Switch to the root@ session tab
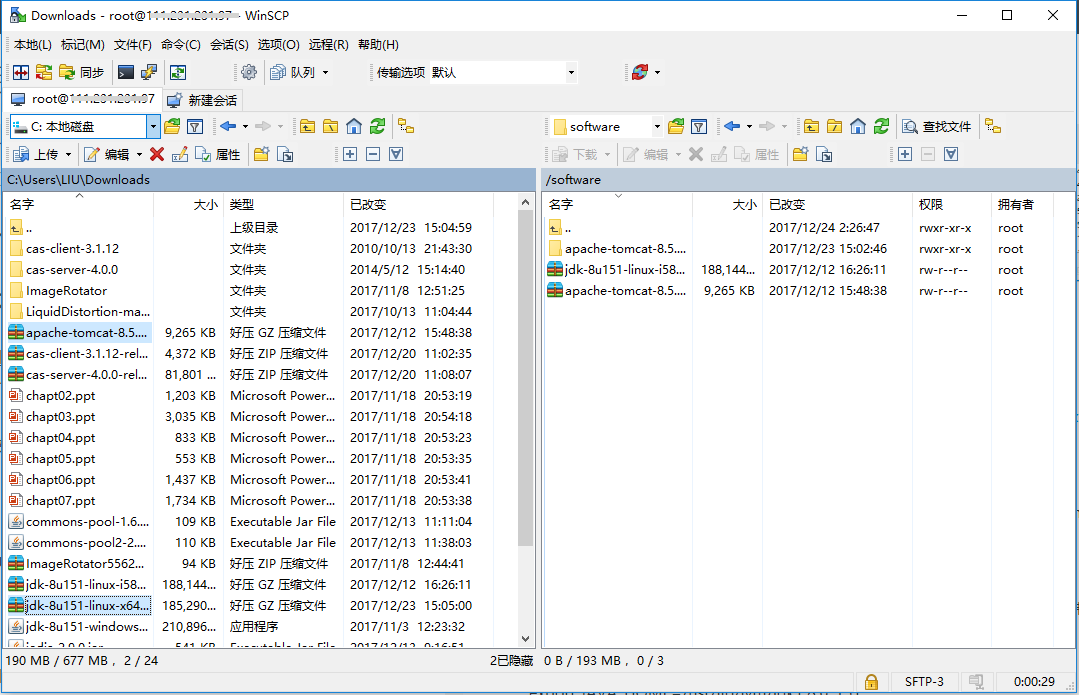This screenshot has height=695, width=1079. pyautogui.click(x=84, y=100)
